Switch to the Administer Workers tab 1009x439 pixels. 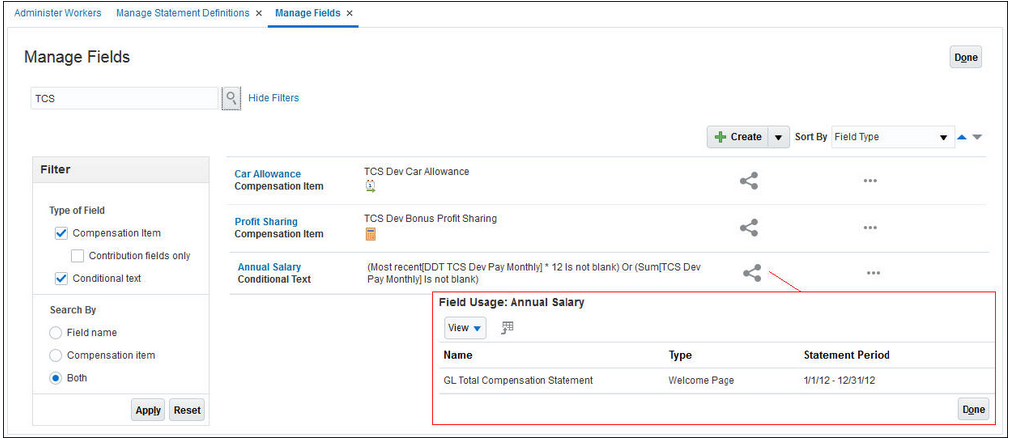(x=56, y=13)
